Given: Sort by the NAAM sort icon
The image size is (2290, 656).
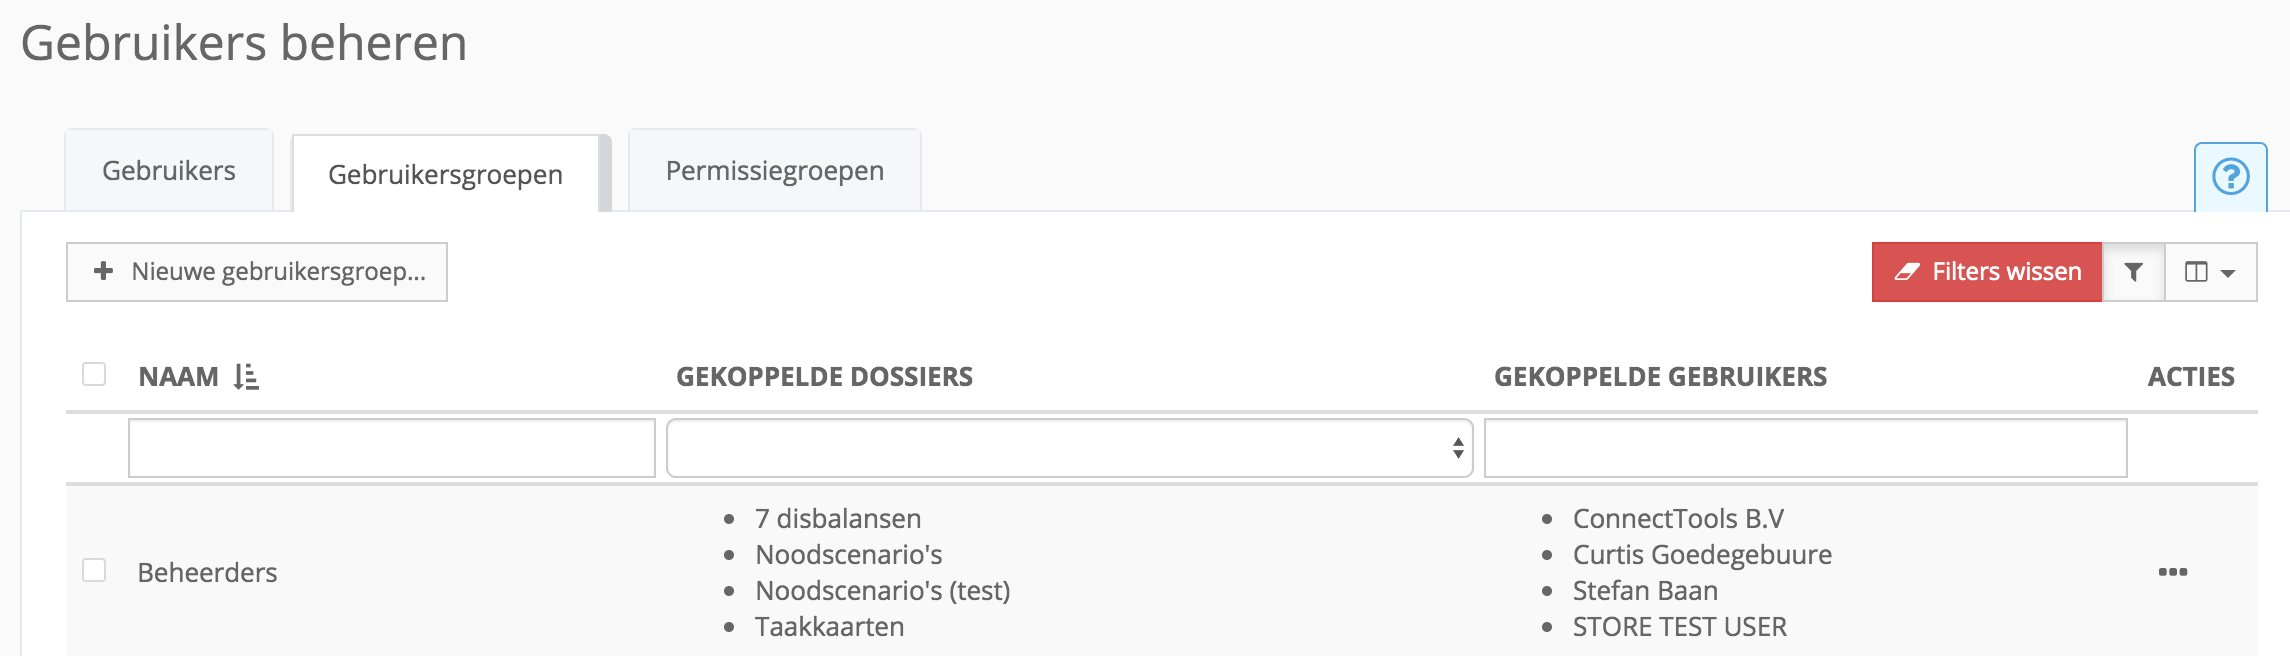Looking at the screenshot, I should (x=246, y=377).
